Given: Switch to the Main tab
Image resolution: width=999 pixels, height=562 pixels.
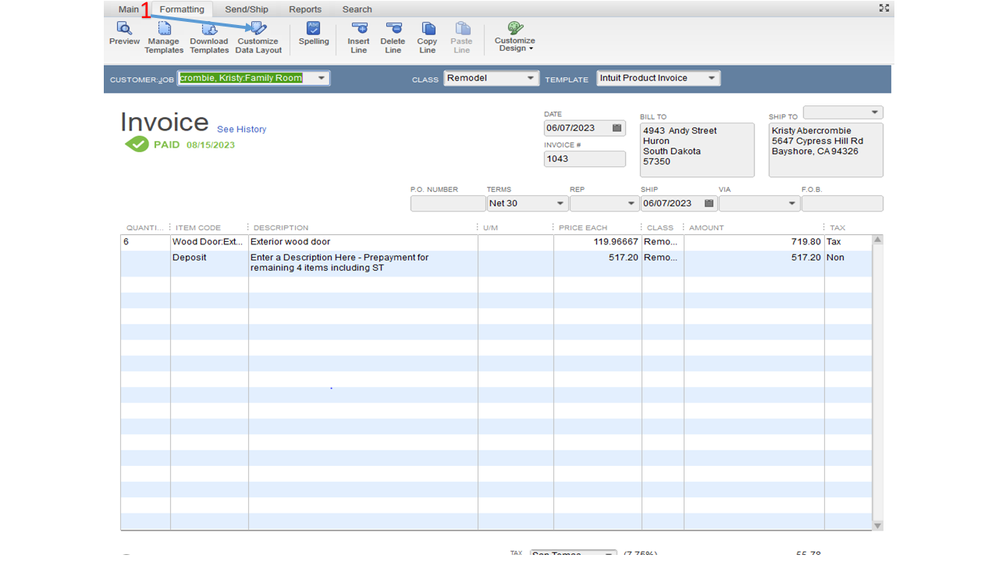Looking at the screenshot, I should [x=129, y=9].
